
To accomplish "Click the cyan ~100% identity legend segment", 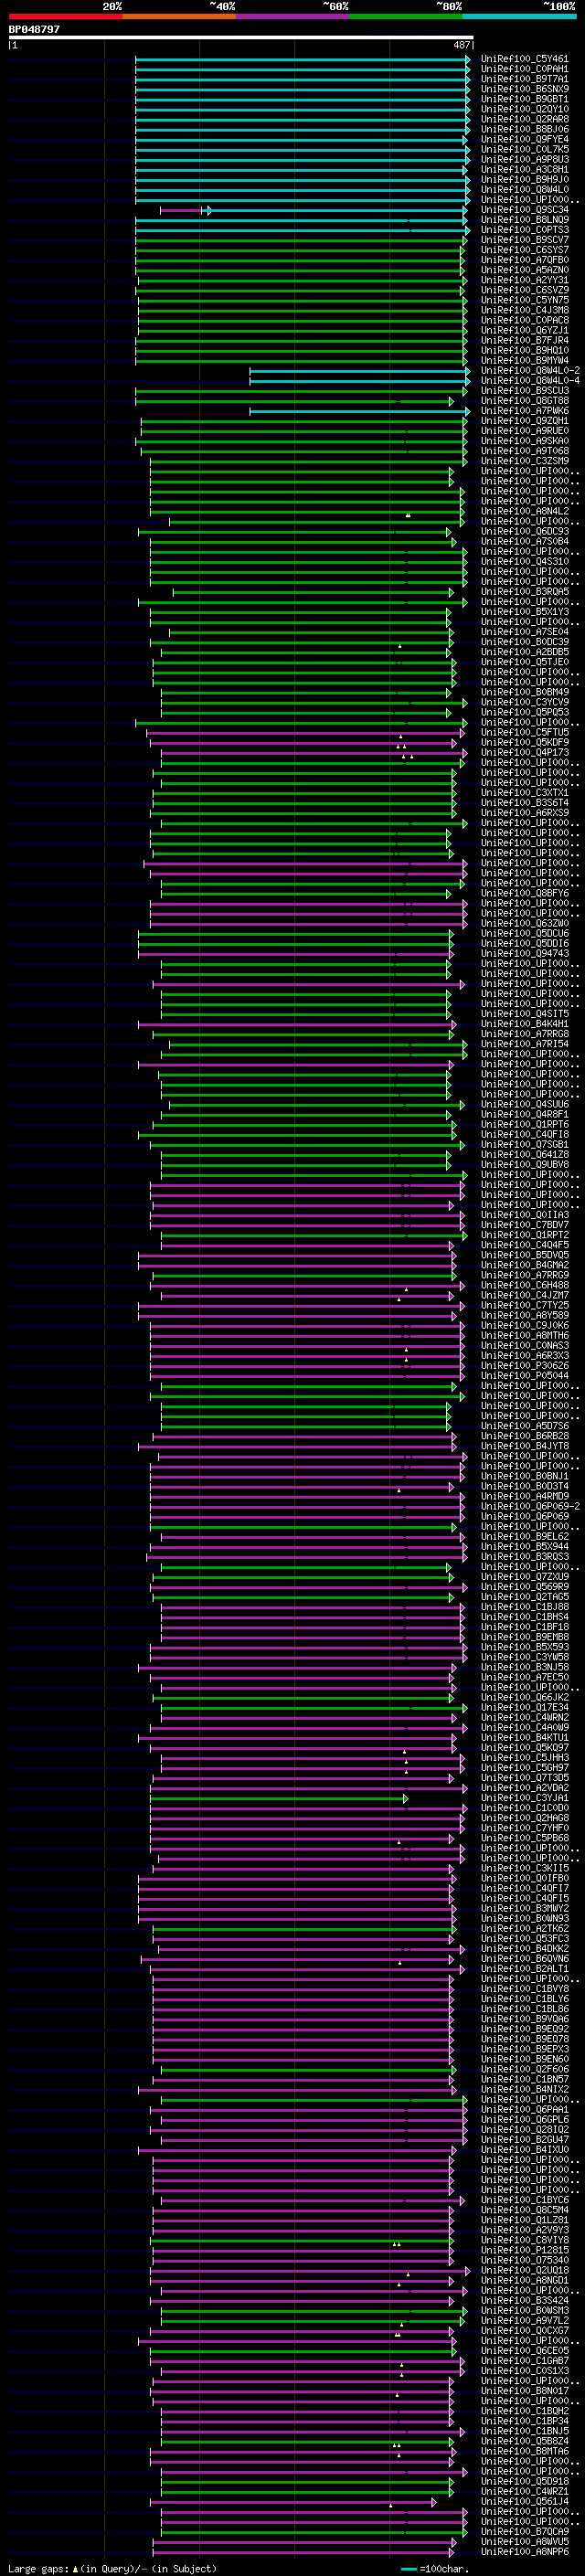I will pyautogui.click(x=519, y=16).
